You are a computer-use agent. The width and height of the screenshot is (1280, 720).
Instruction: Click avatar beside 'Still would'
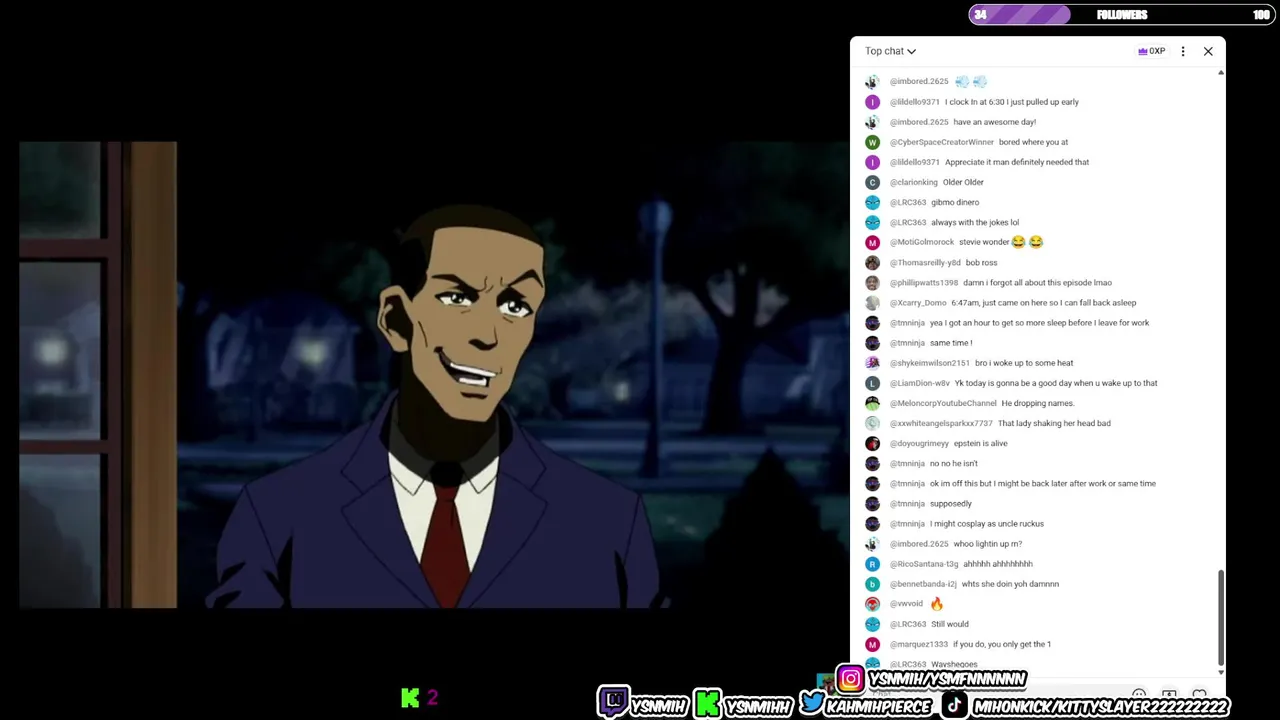pos(872,624)
